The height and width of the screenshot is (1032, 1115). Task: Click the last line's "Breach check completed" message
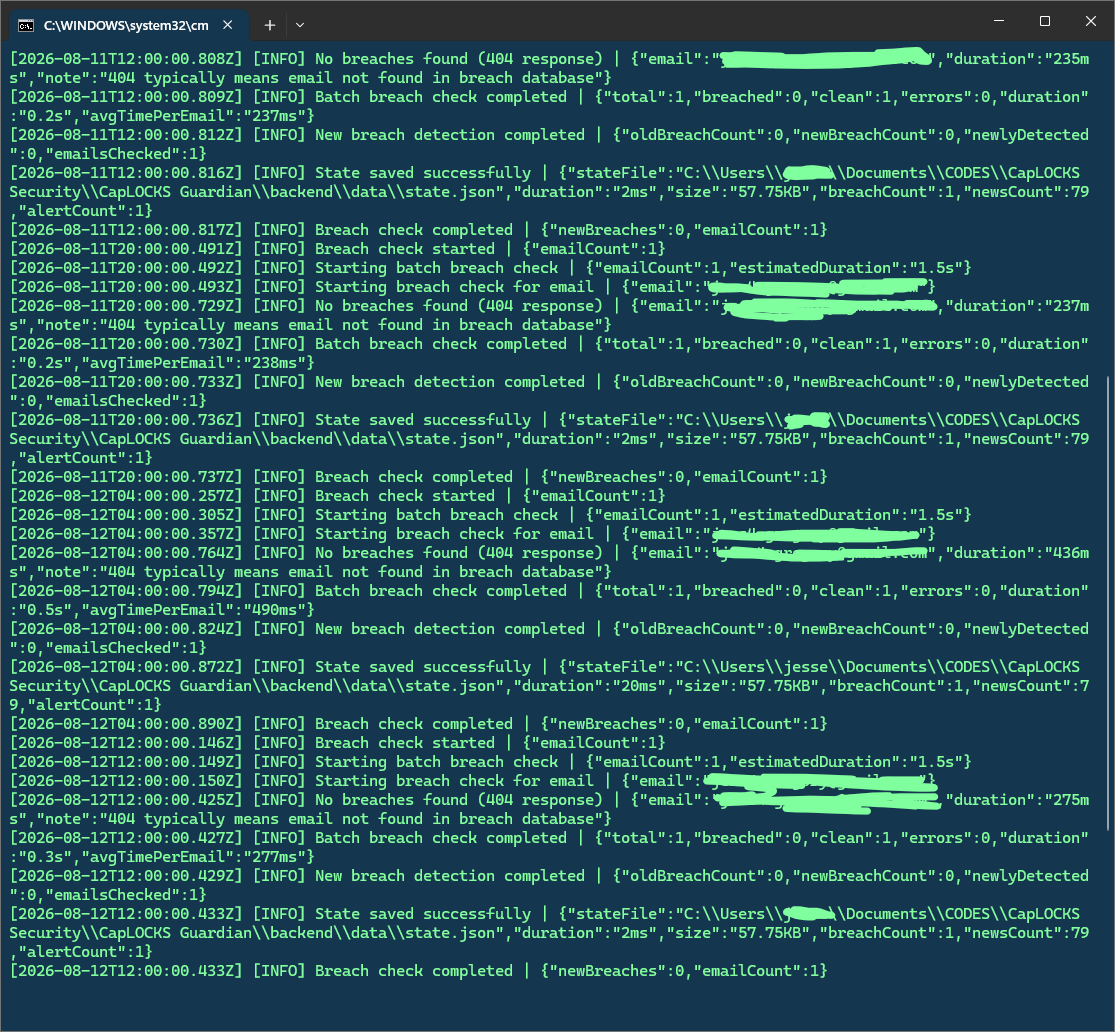pos(414,971)
